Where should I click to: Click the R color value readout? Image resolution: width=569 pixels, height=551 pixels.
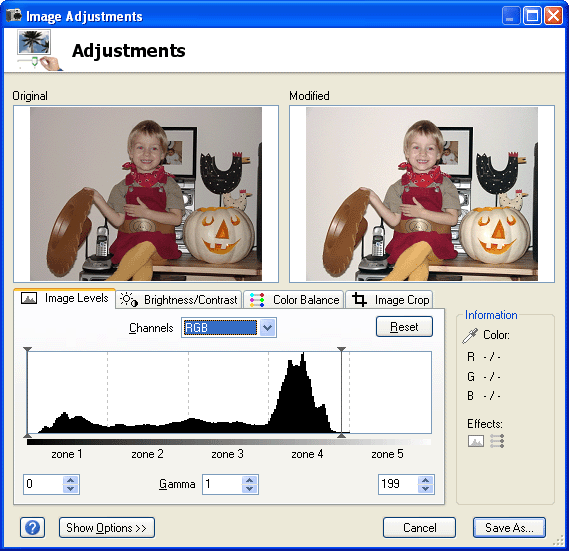492,357
